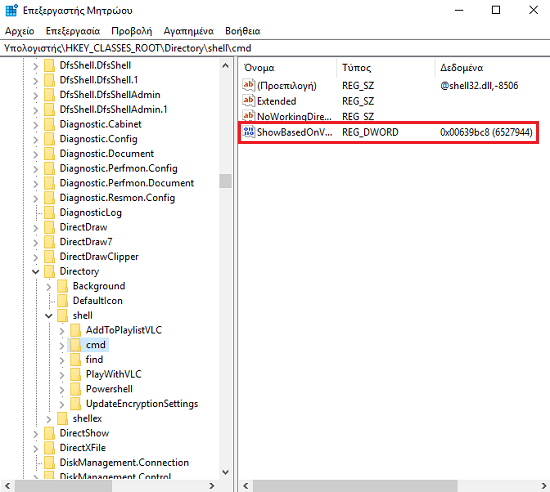Click the cmd folder icon in tree

click(x=75, y=345)
